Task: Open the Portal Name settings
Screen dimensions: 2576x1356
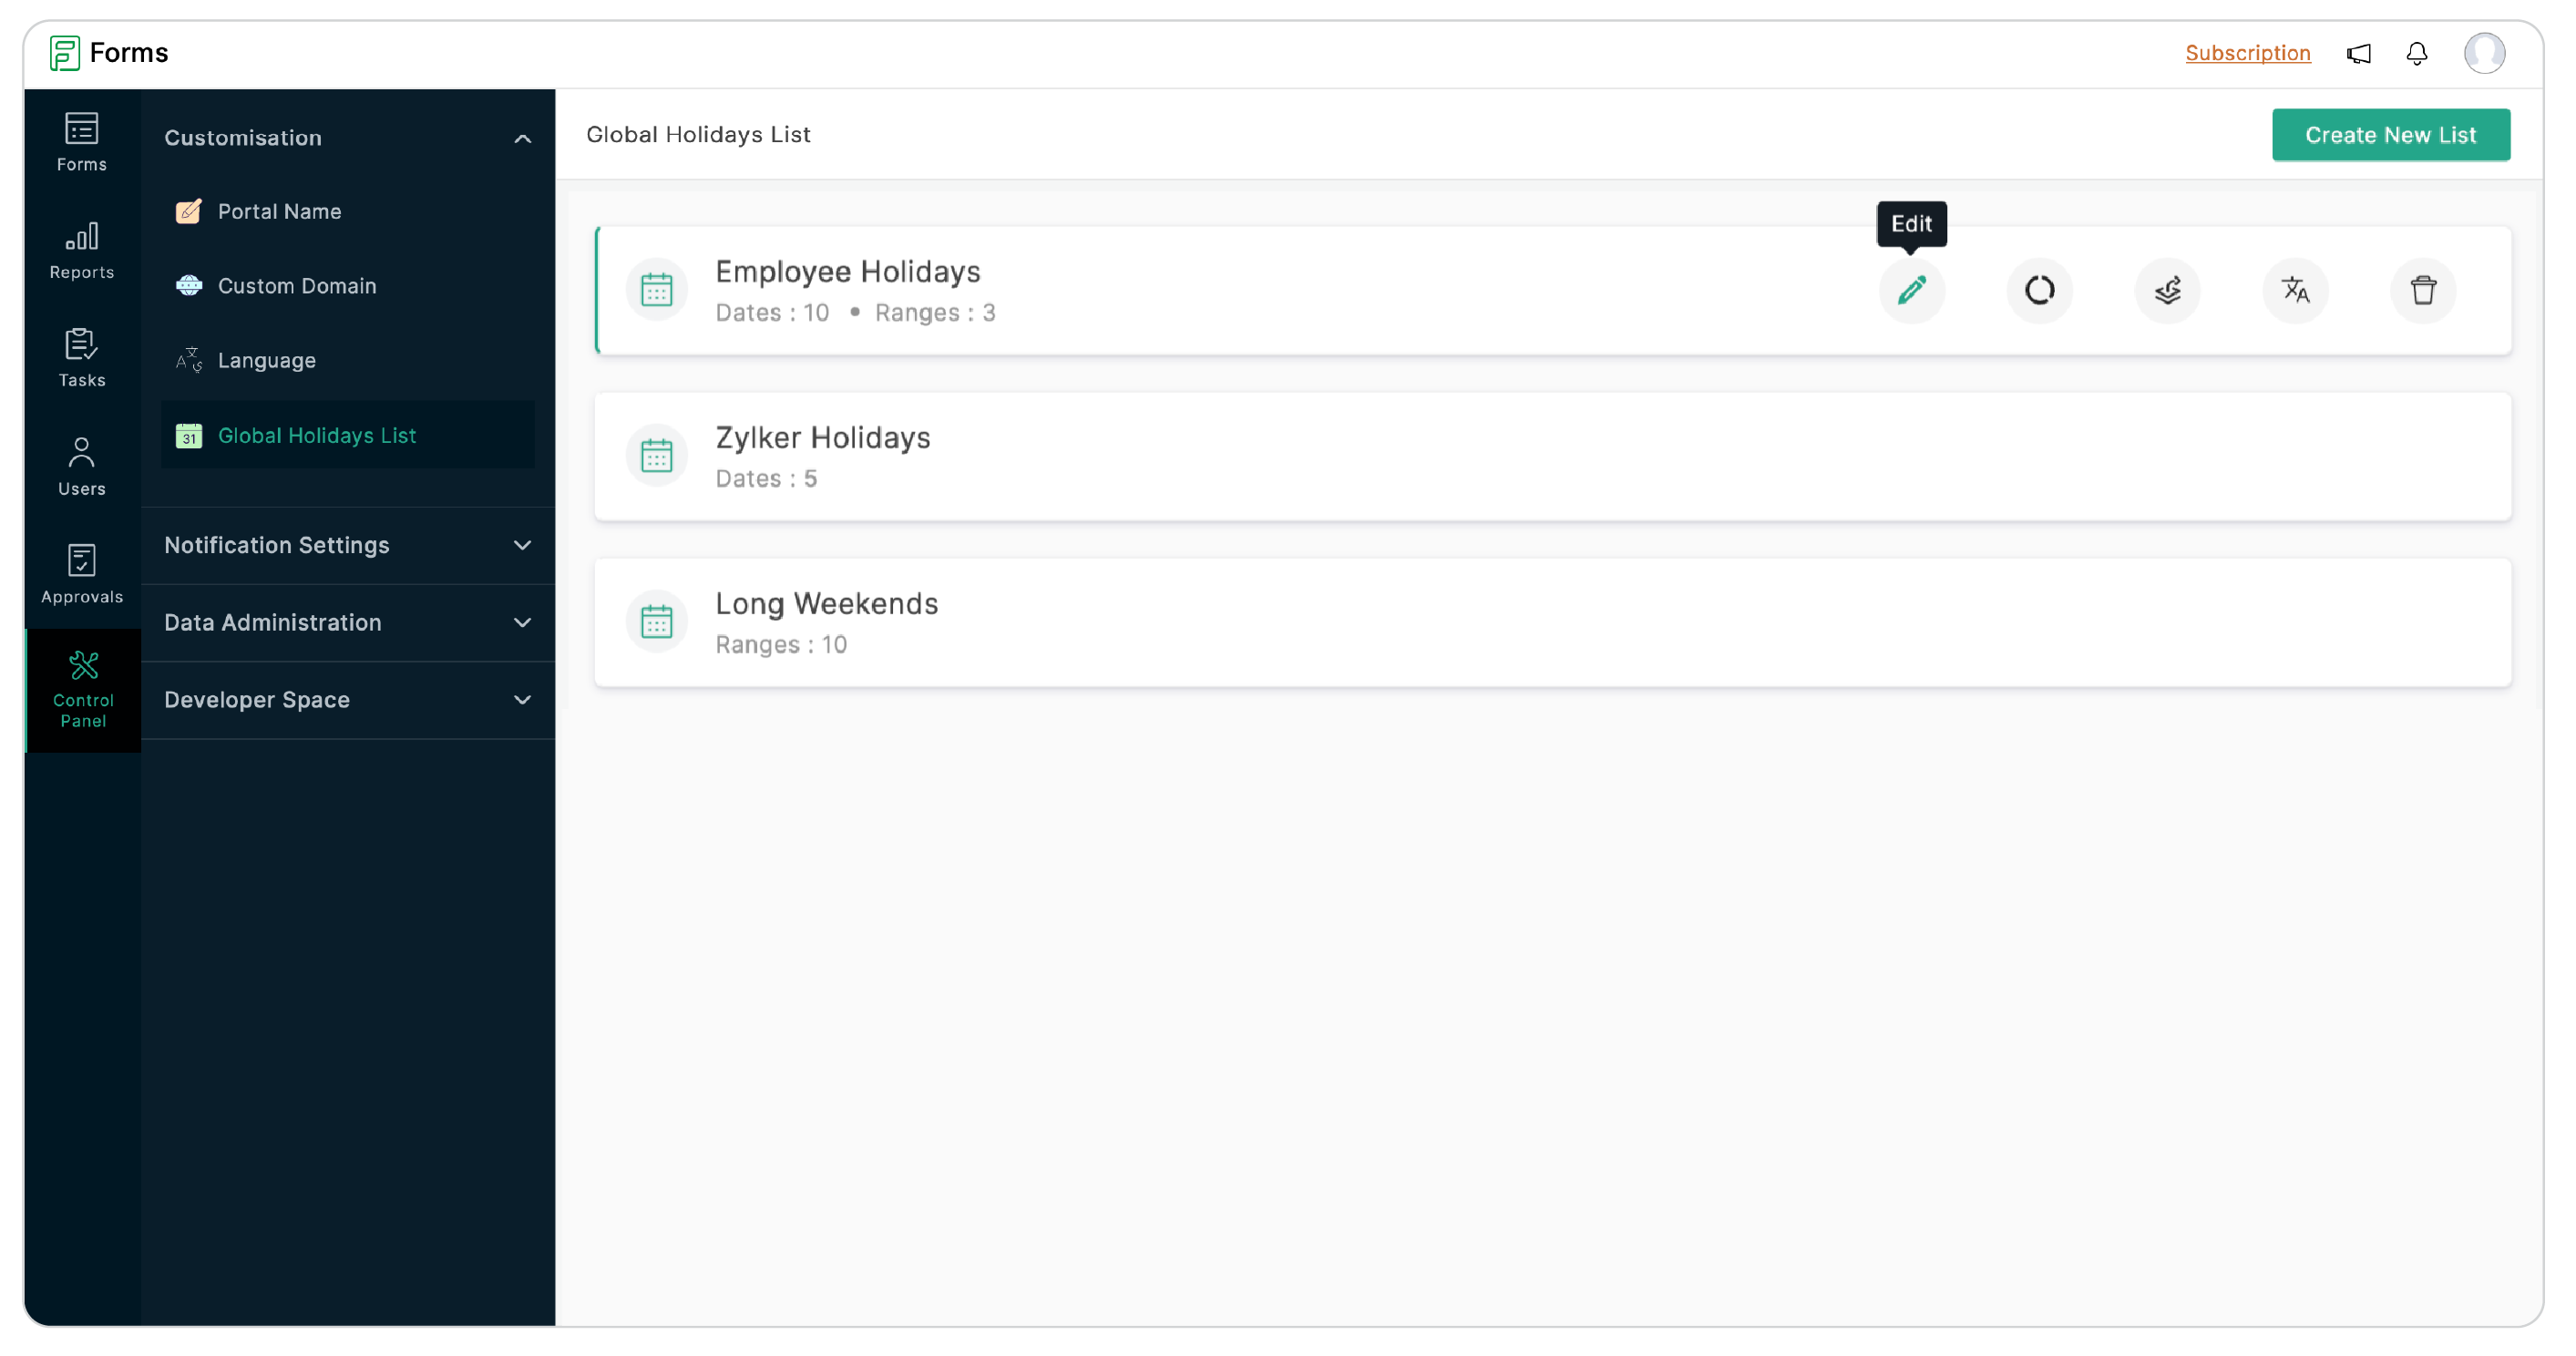Action: tap(280, 211)
